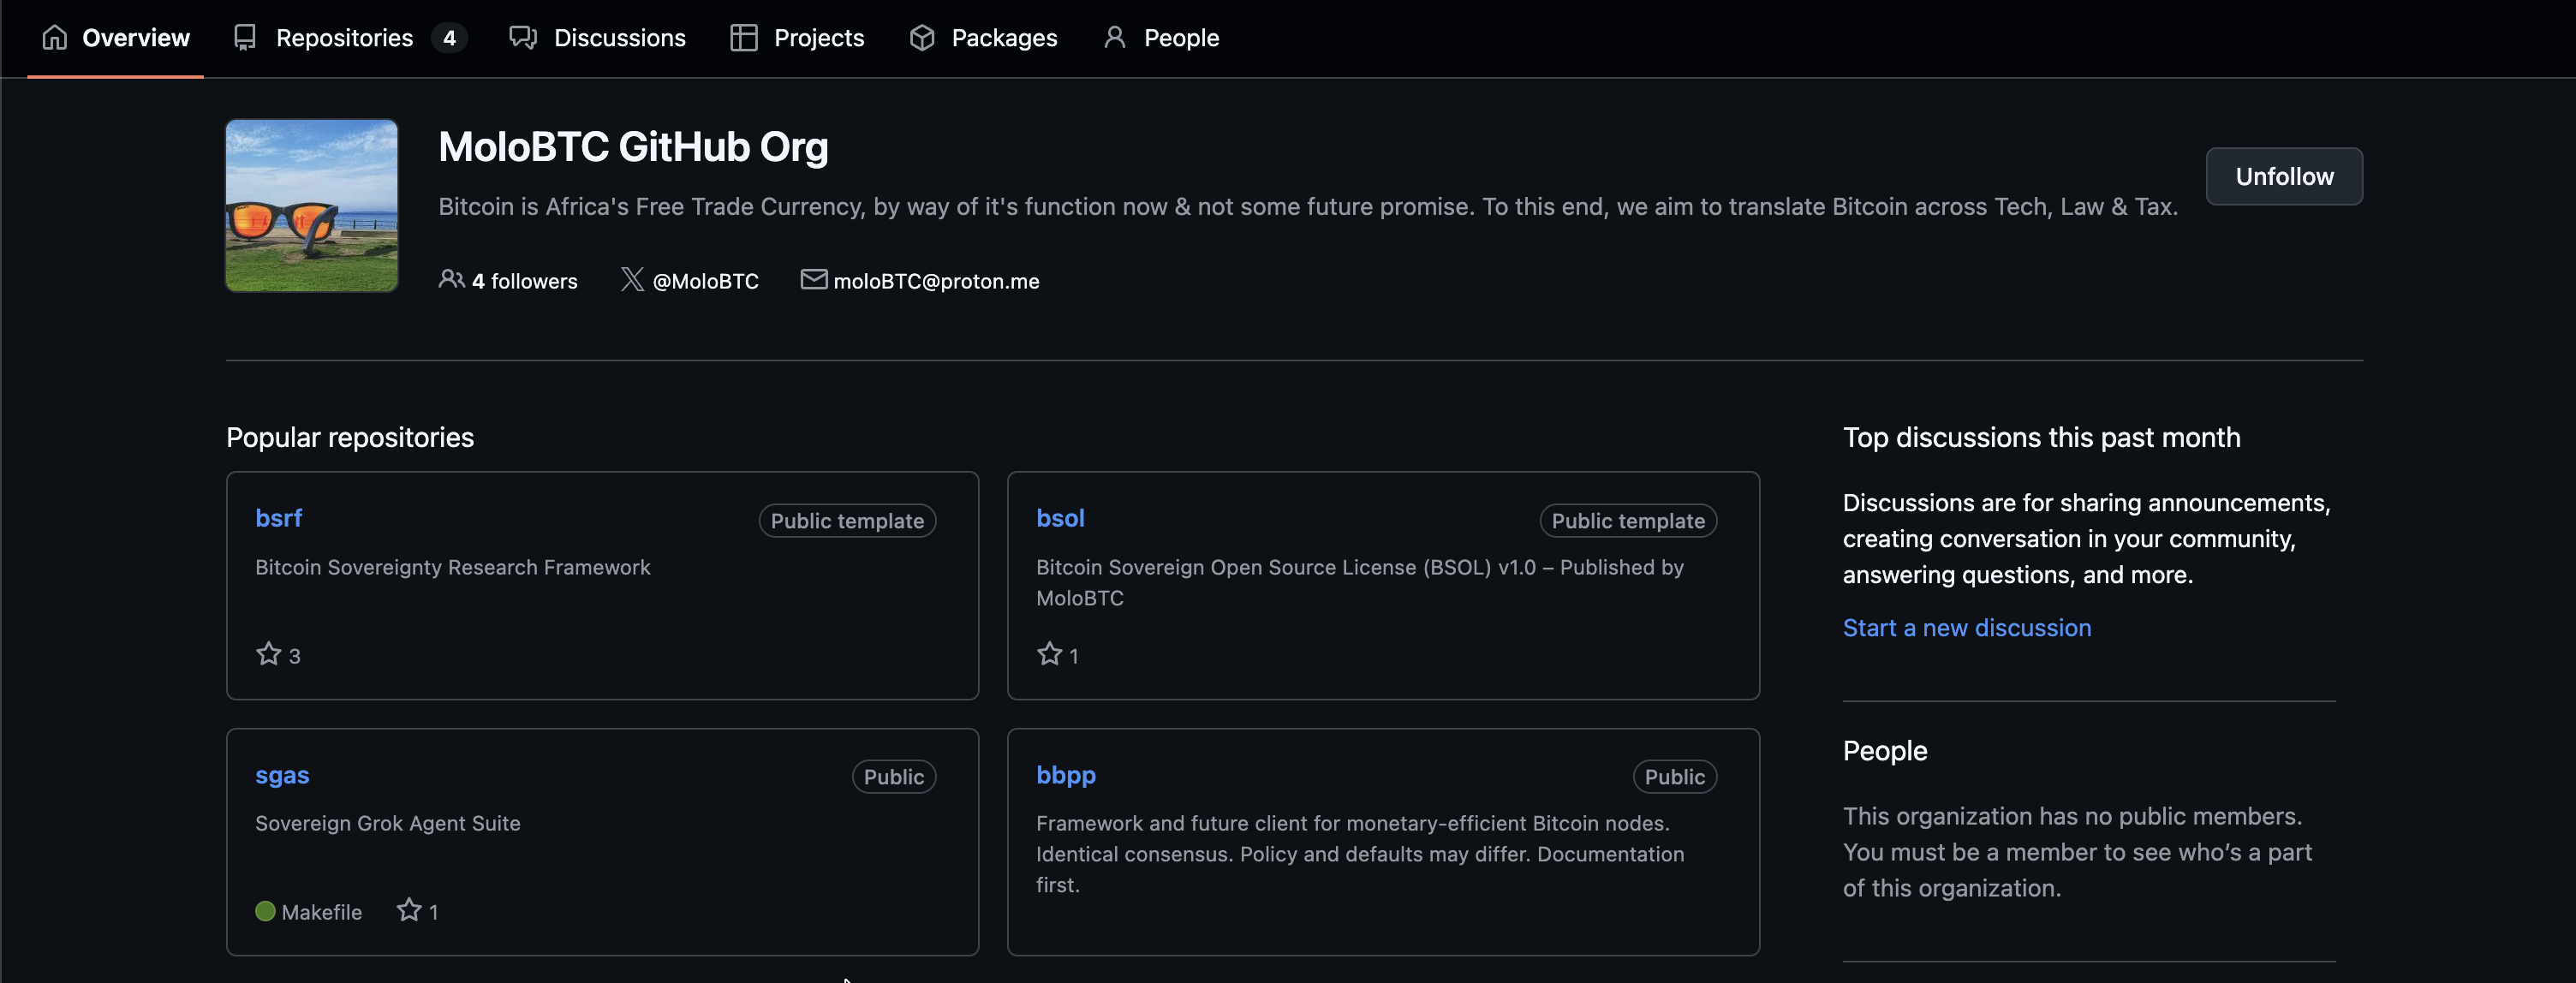Click the green Makefile language dot
Viewport: 2576px width, 983px height.
coord(265,911)
